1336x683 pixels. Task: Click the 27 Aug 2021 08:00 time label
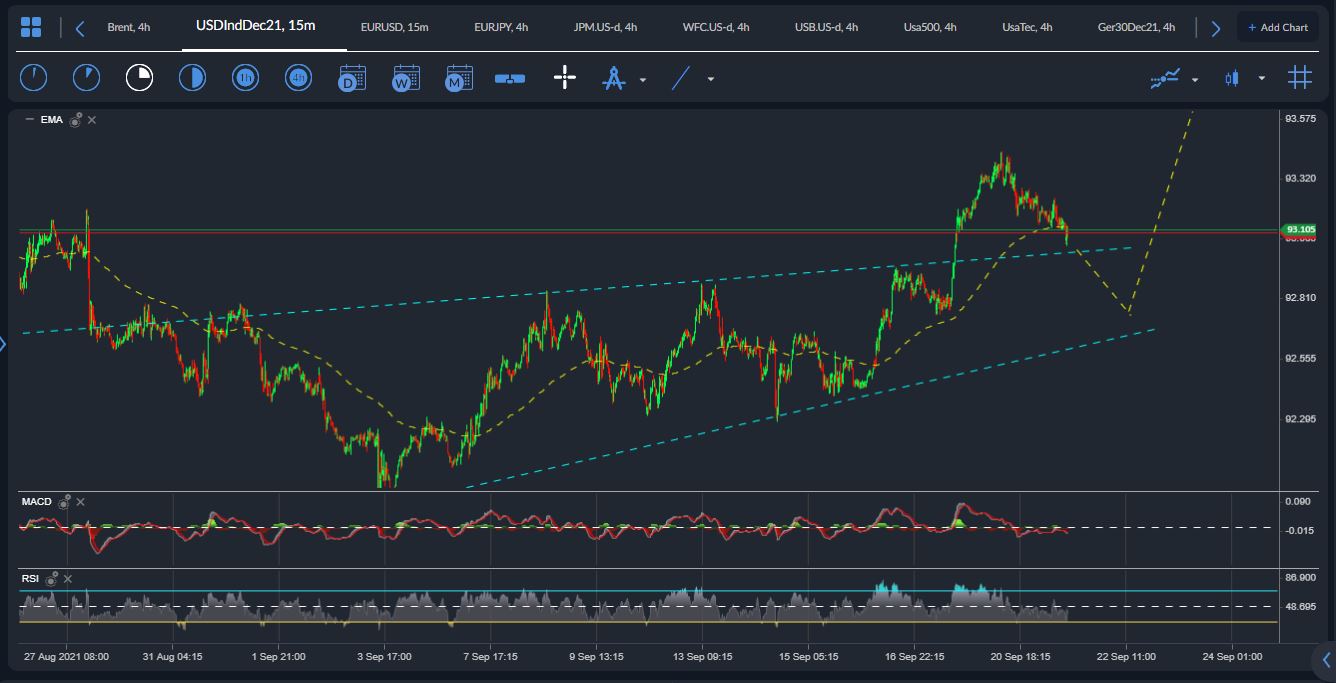click(67, 657)
